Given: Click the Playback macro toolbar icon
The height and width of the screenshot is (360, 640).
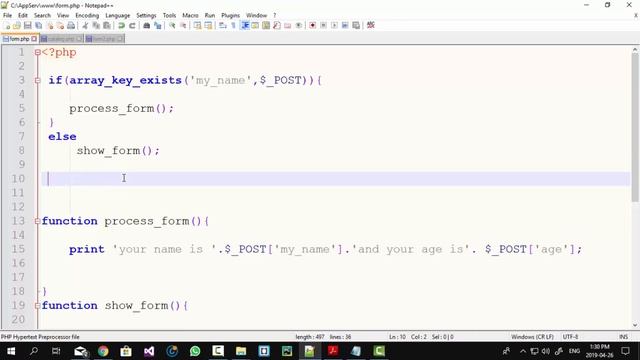Looking at the screenshot, I should coord(334,25).
